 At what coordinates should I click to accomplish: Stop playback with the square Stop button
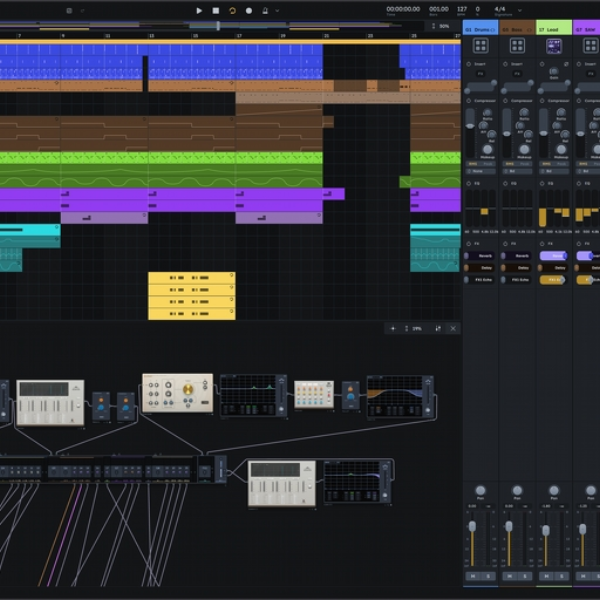point(216,11)
